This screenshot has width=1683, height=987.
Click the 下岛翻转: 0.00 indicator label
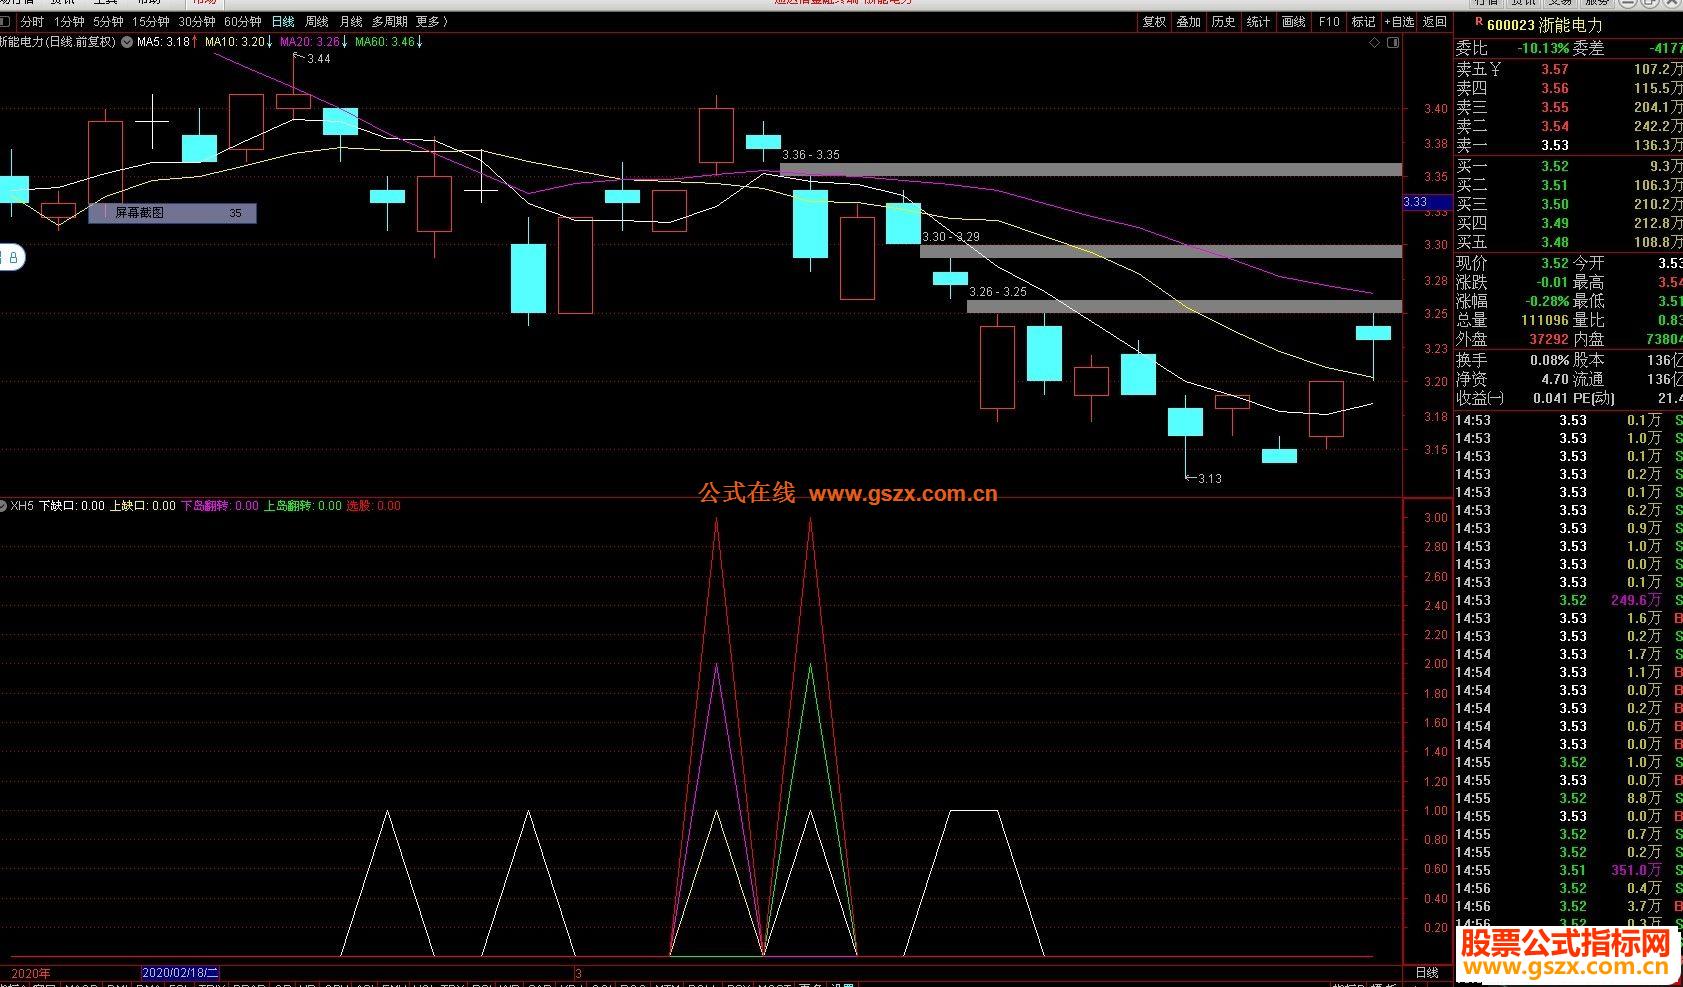click(219, 506)
